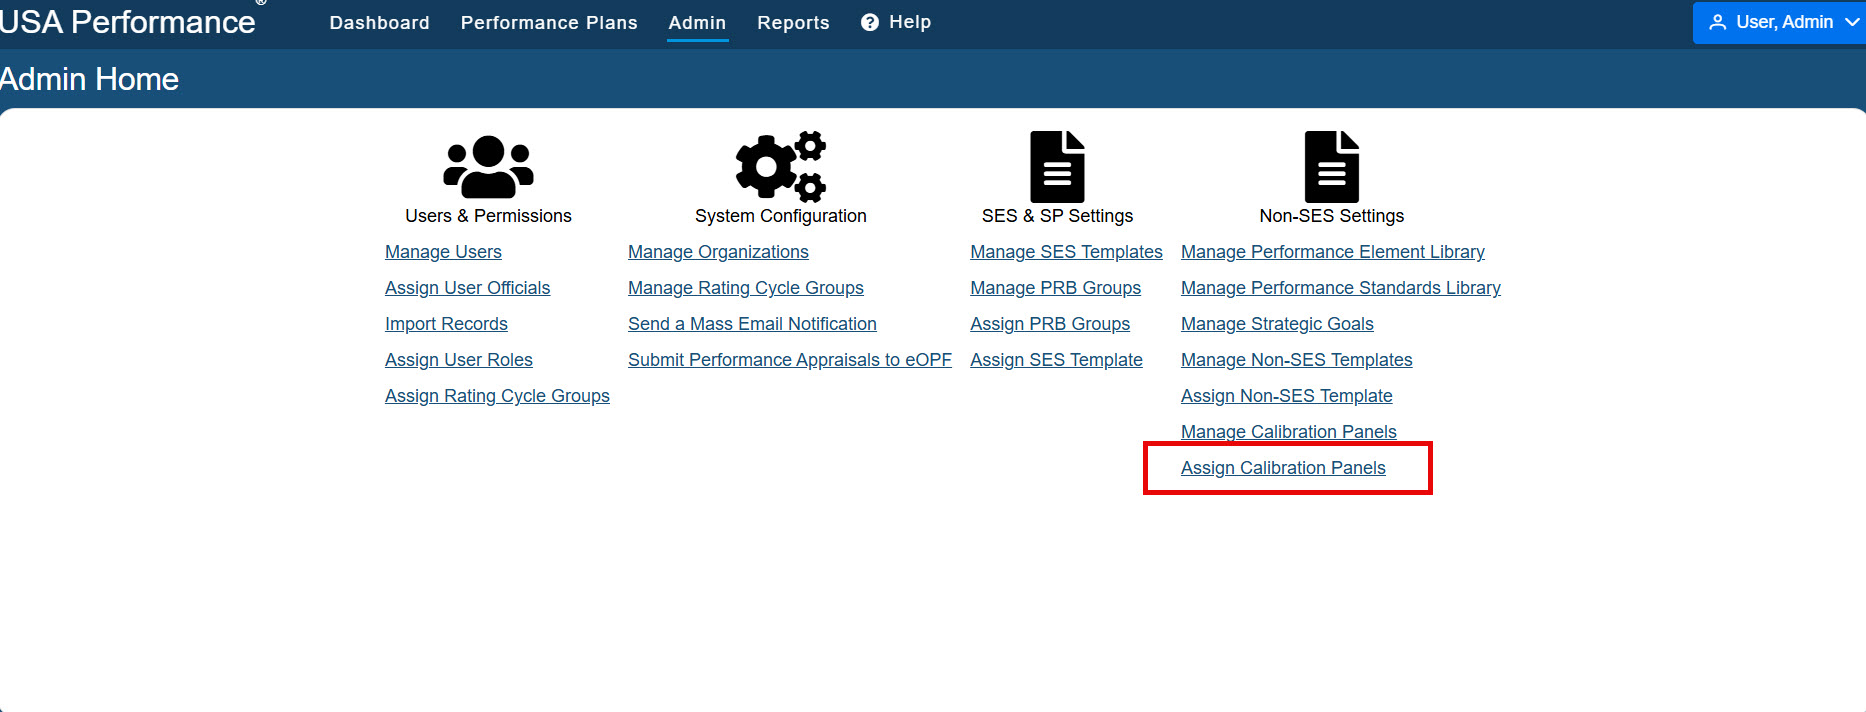This screenshot has width=1866, height=712.
Task: Open Manage Performance Standards Library
Action: 1341,288
